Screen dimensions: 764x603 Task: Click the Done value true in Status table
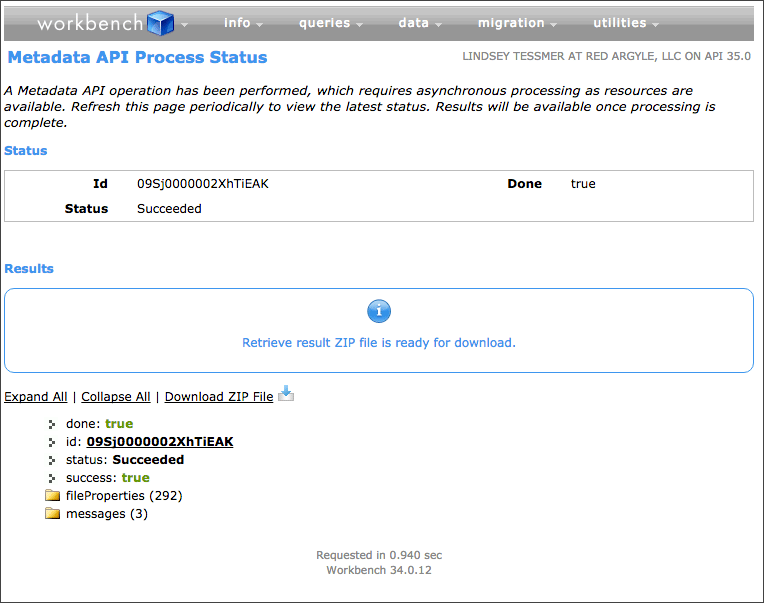[583, 184]
